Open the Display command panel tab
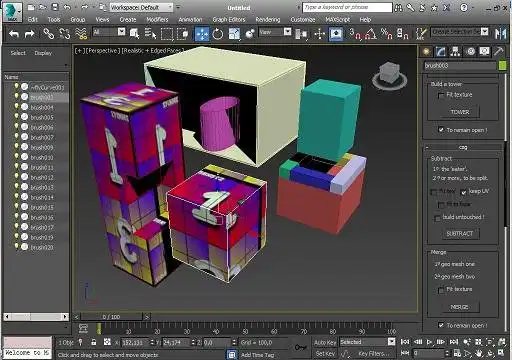This screenshot has height=360, width=512. pos(485,51)
